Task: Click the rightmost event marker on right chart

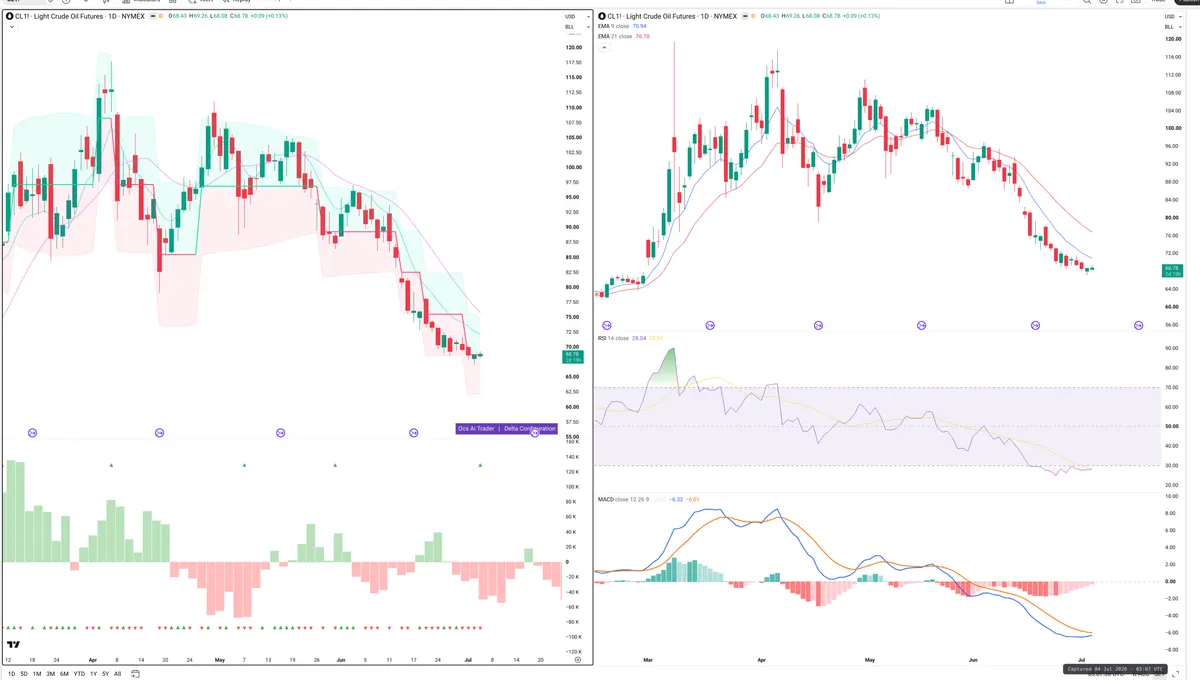Action: (x=1138, y=325)
